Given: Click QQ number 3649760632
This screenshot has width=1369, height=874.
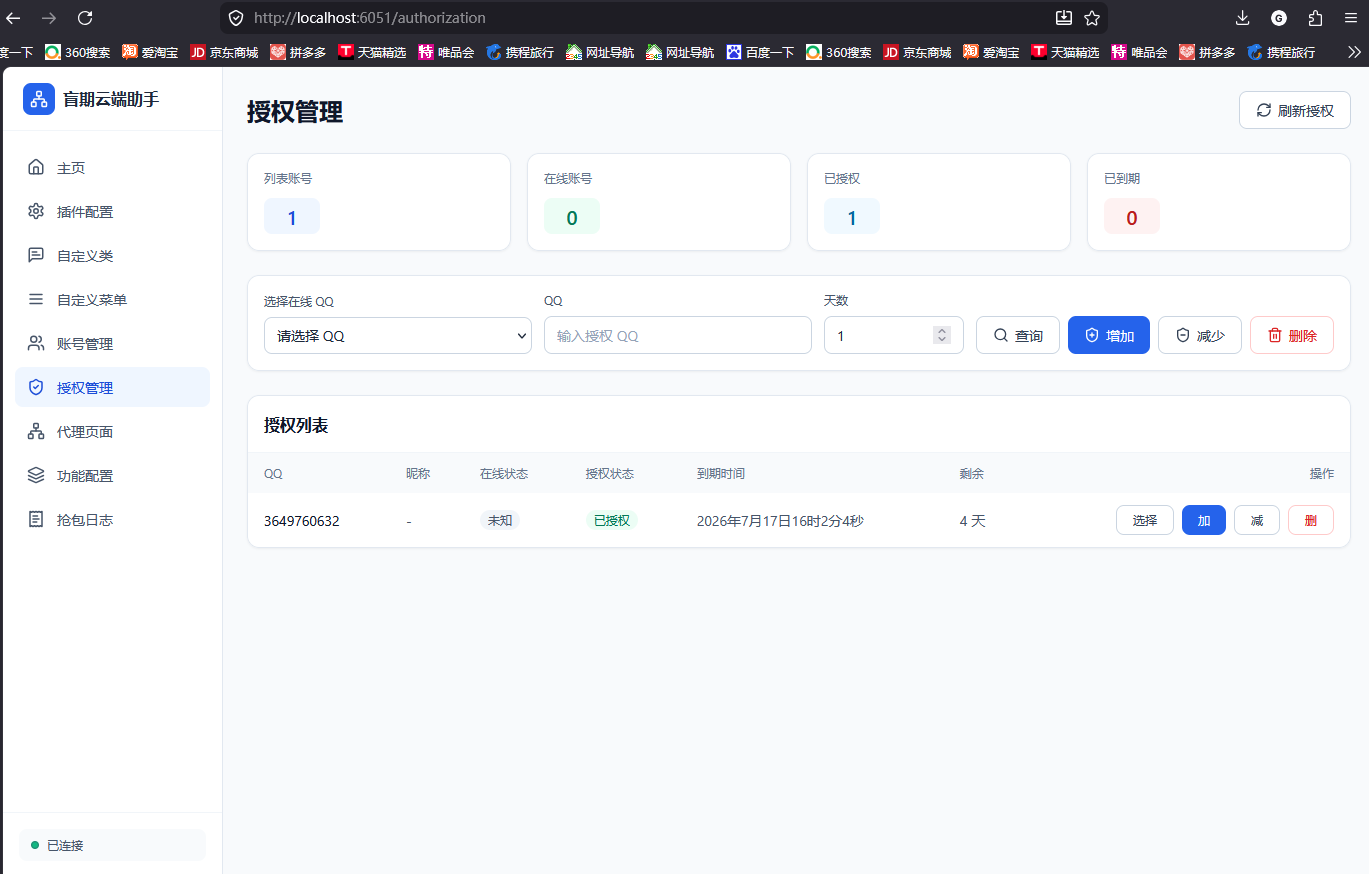Looking at the screenshot, I should 302,521.
